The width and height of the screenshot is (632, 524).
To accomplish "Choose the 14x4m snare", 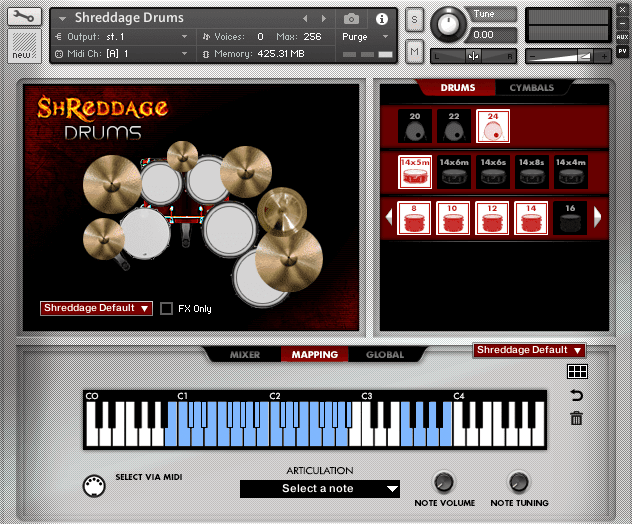I will 571,172.
